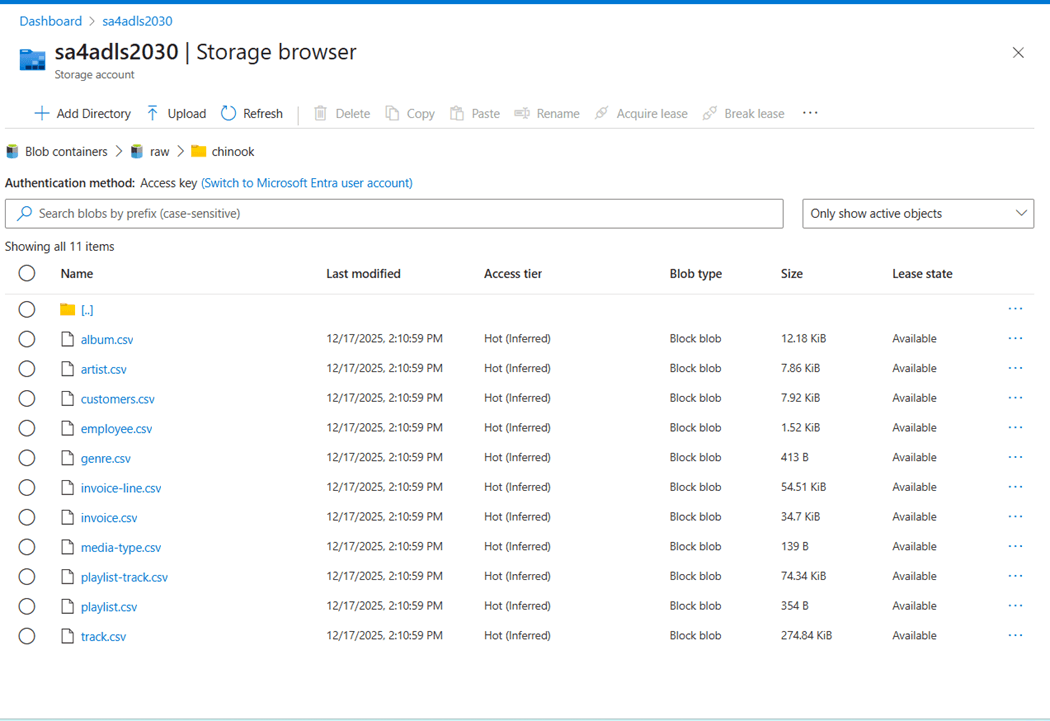Image resolution: width=1050 pixels, height=721 pixels.
Task: Click the Add Directory plus icon
Action: click(42, 114)
